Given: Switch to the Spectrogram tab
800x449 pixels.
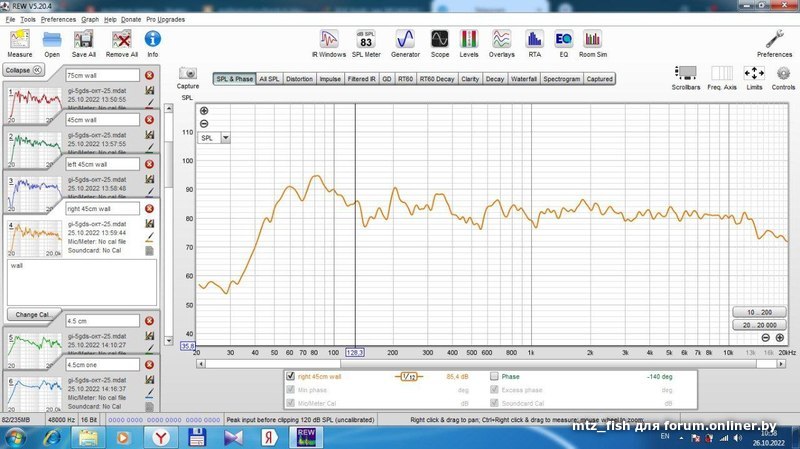Looking at the screenshot, I should (561, 79).
